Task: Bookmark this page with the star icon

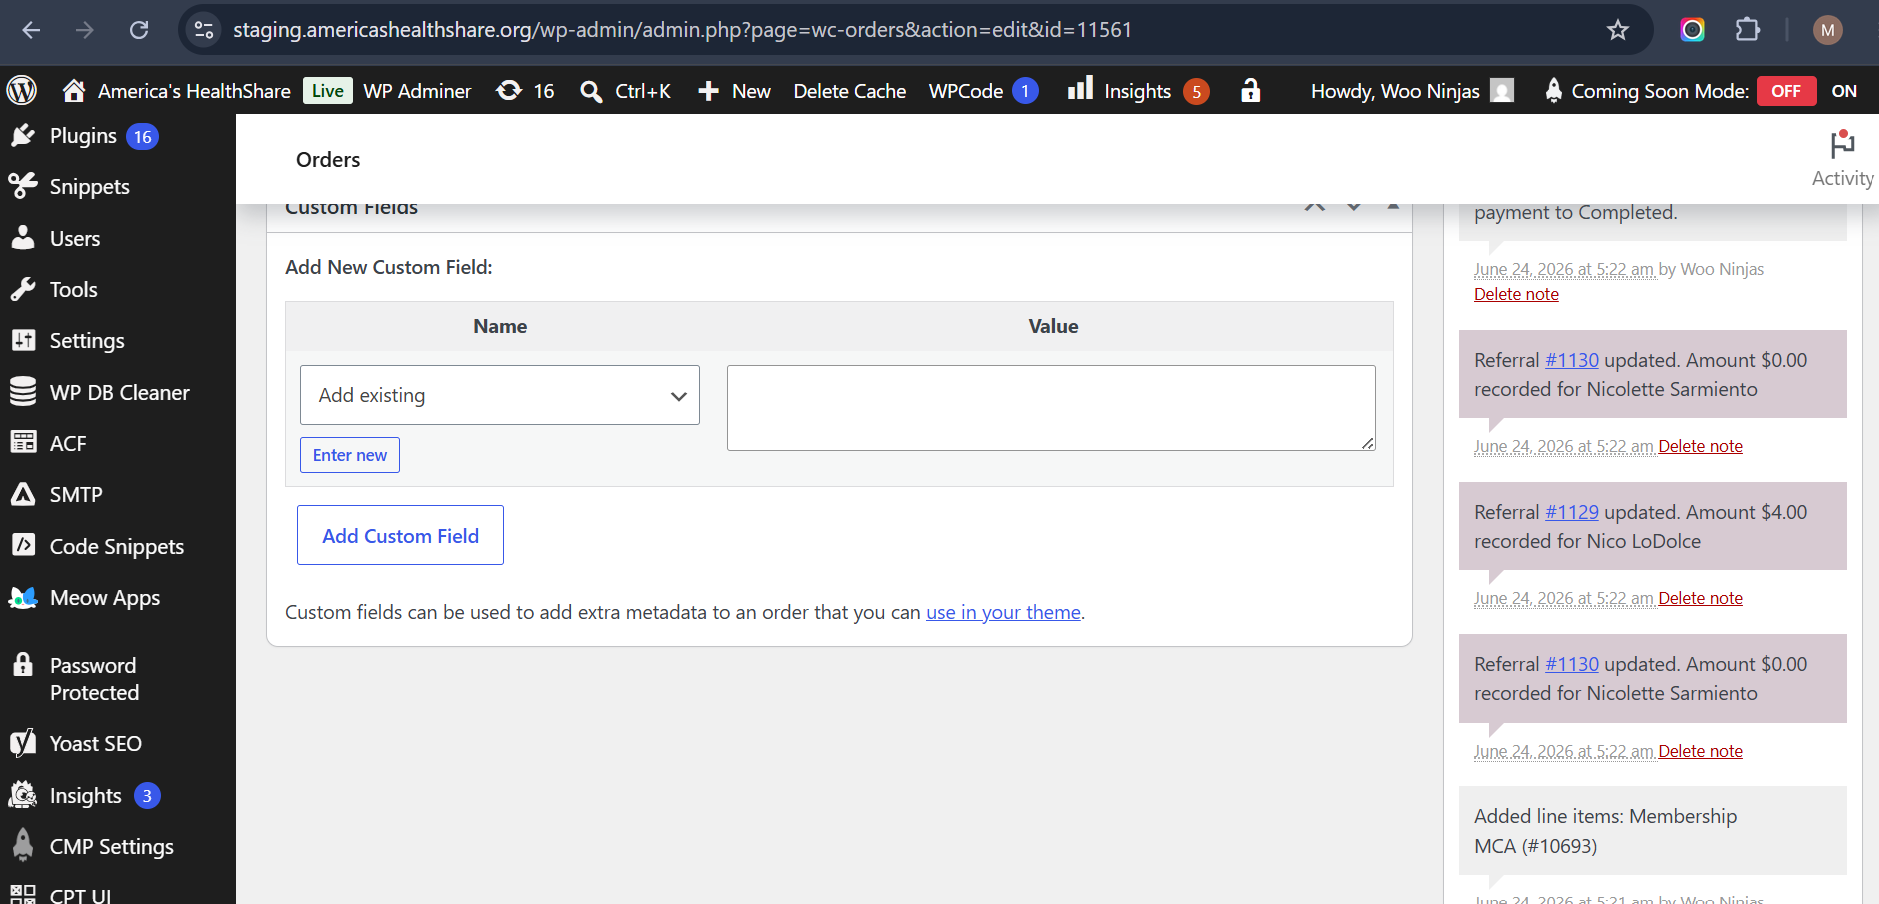Action: click(1617, 30)
